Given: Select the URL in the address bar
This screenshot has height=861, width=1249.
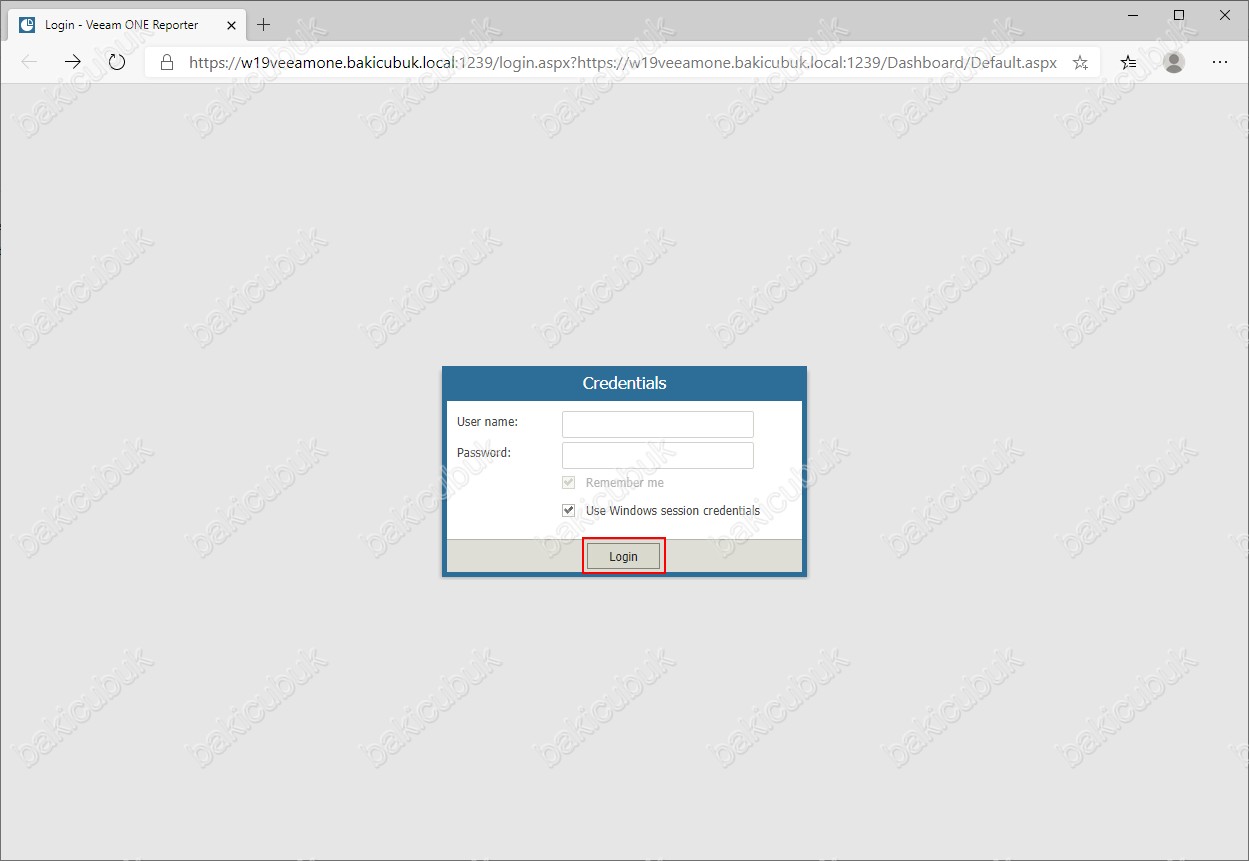Looking at the screenshot, I should click(623, 62).
